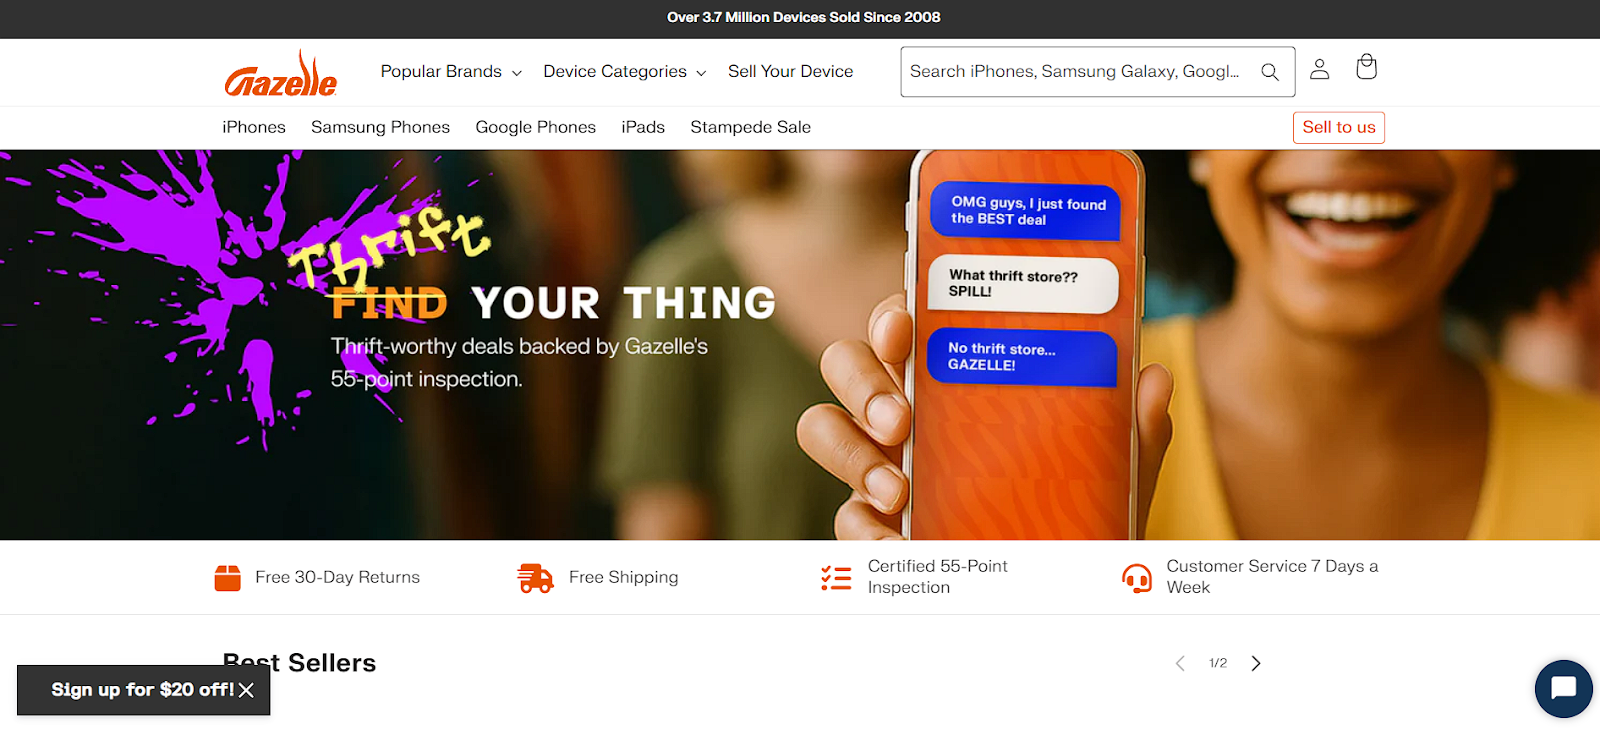
Task: Click the 55-Point Inspection checklist icon
Action: coord(836,578)
